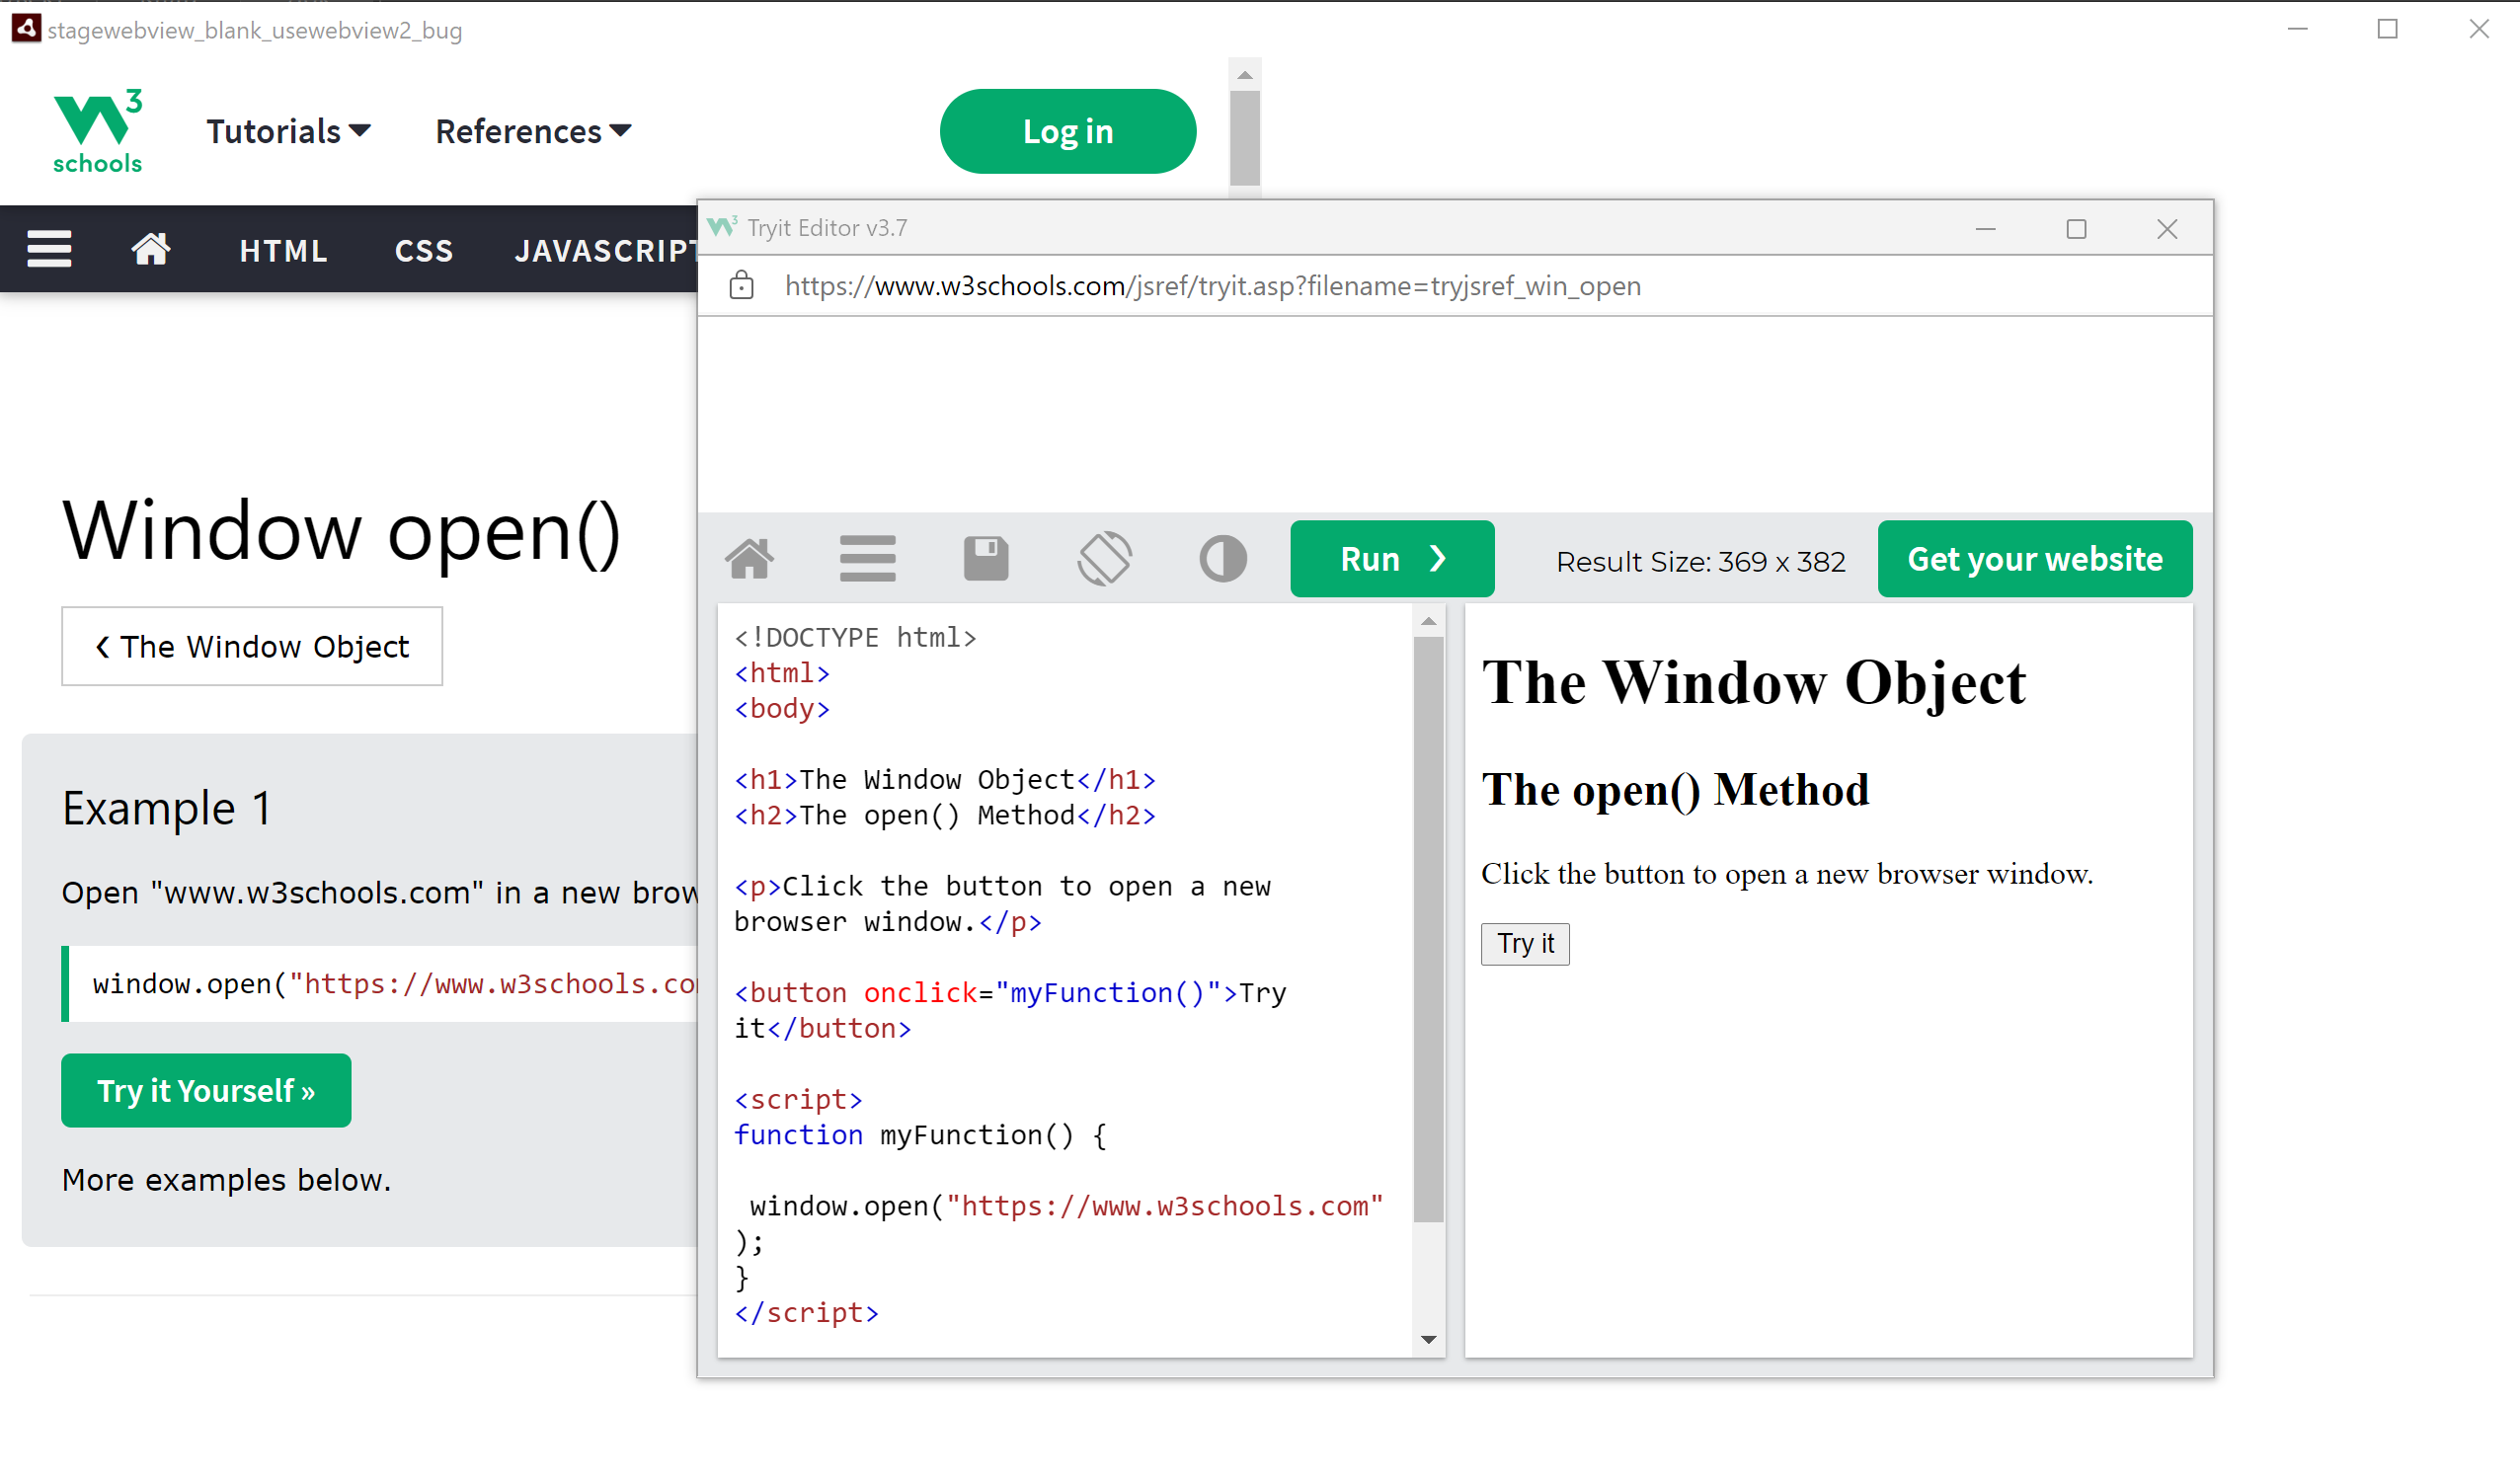Click the Log in button

point(1067,131)
